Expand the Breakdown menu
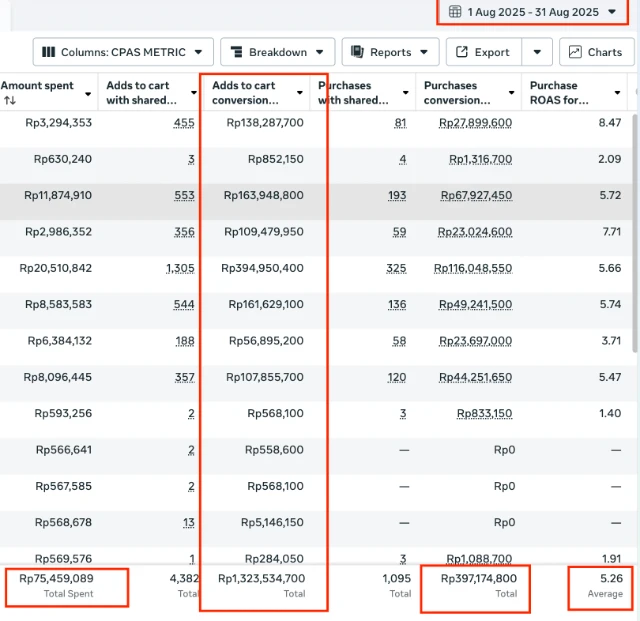 tap(278, 52)
